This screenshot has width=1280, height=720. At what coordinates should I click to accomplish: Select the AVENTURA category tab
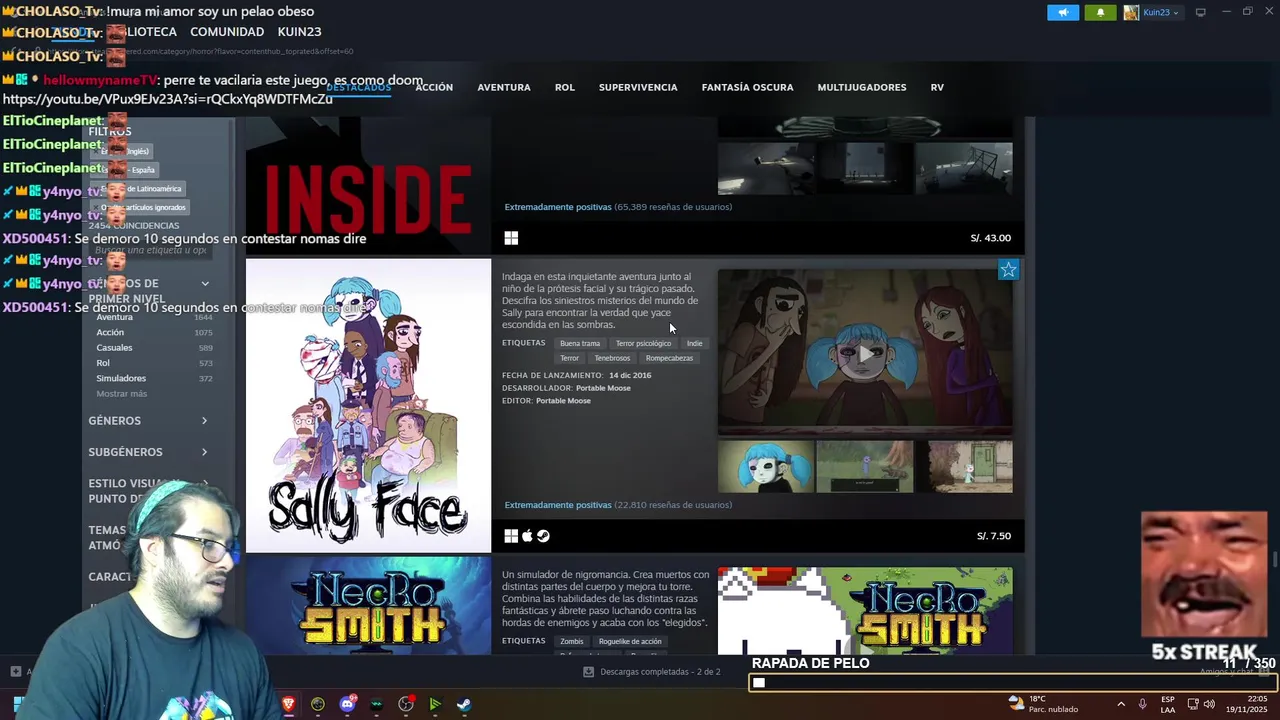(504, 87)
